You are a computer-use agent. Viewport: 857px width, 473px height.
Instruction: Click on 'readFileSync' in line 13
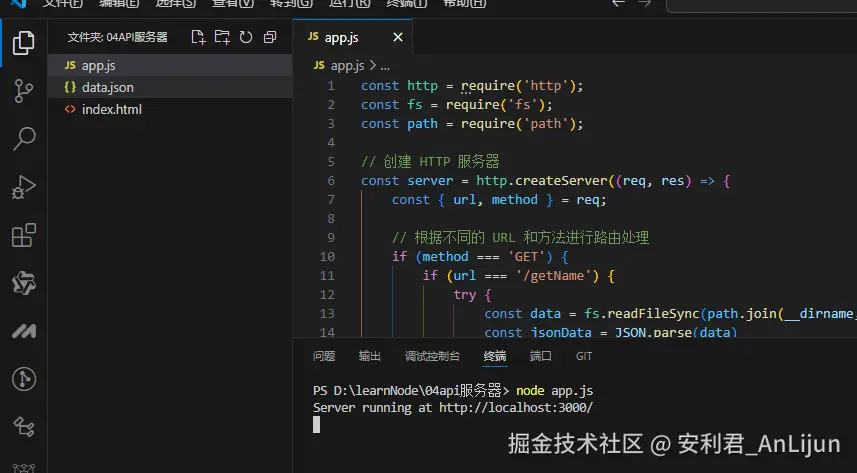click(x=653, y=314)
